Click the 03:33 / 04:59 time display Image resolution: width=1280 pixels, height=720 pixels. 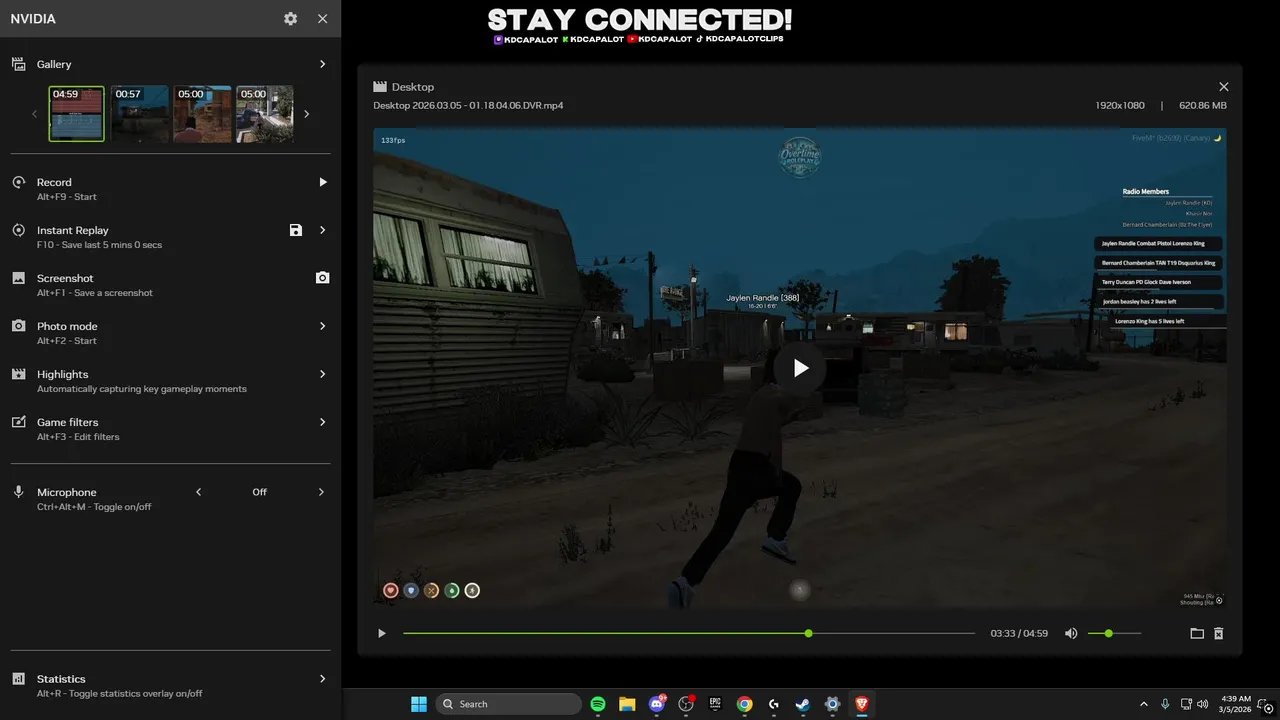coord(1019,633)
